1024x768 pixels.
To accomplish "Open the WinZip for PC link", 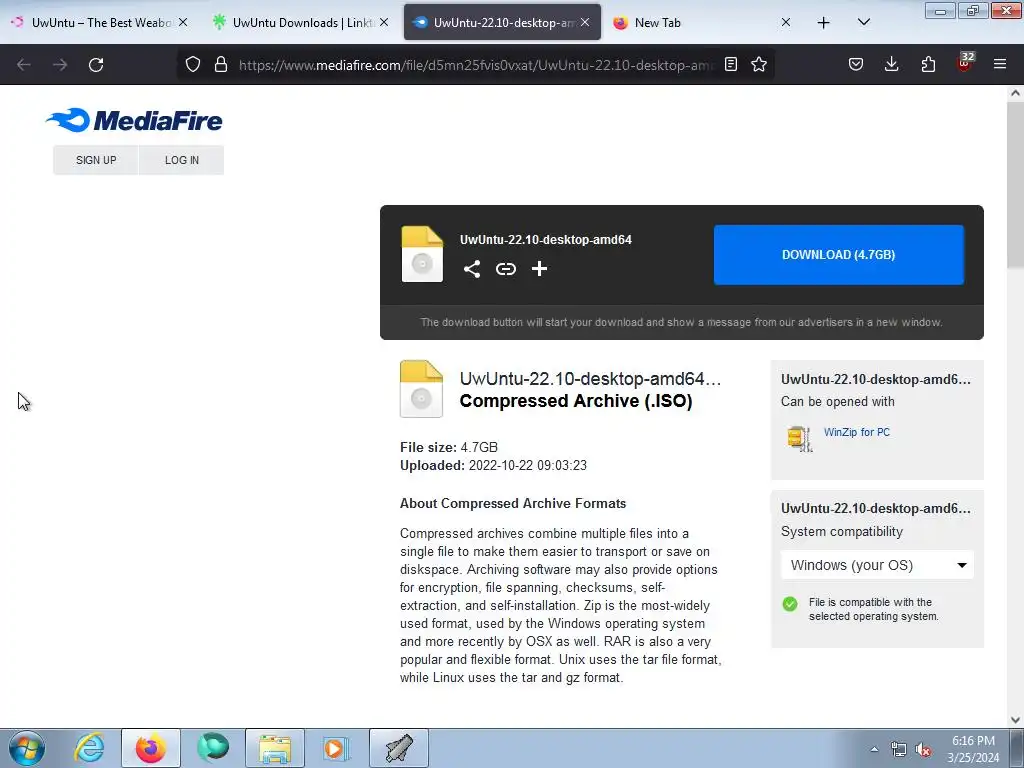I will [x=857, y=432].
